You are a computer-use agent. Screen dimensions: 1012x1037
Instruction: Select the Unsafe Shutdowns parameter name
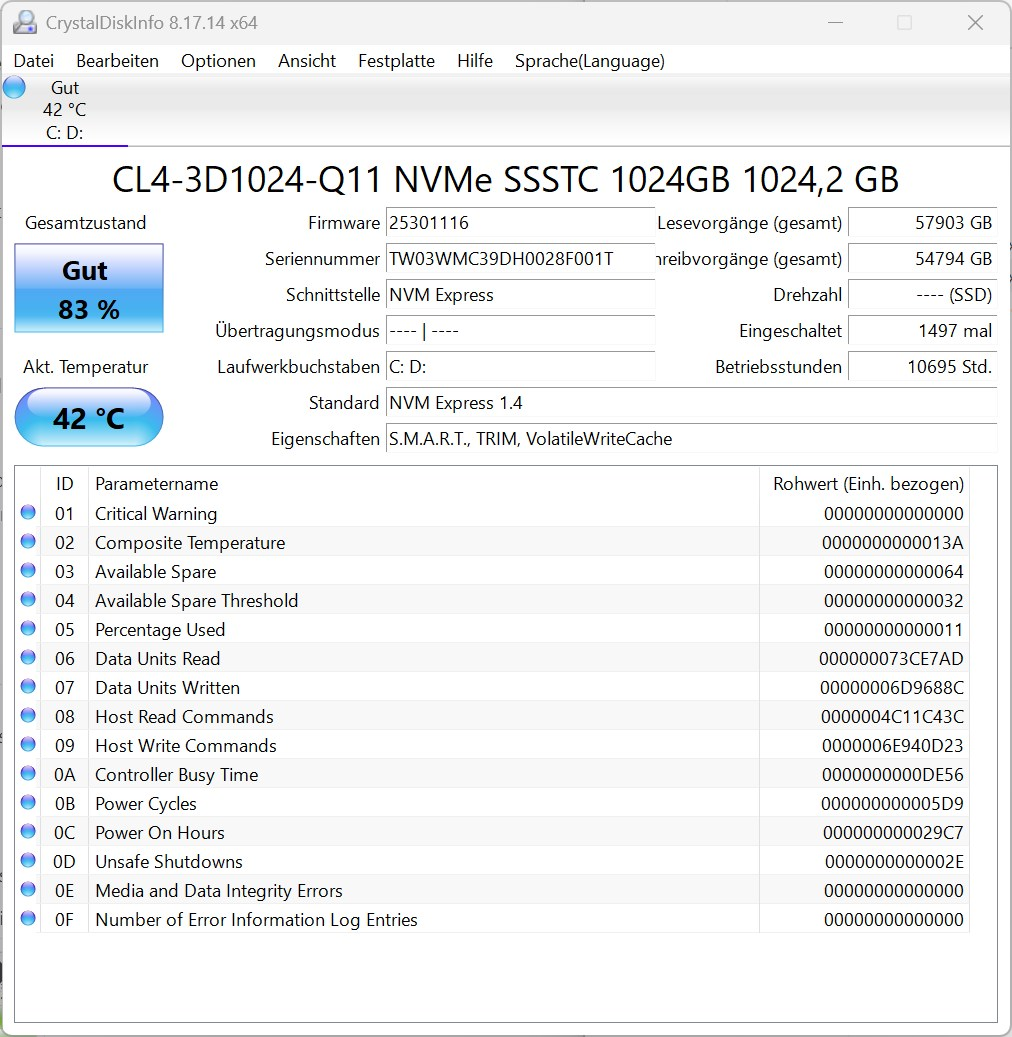[169, 862]
